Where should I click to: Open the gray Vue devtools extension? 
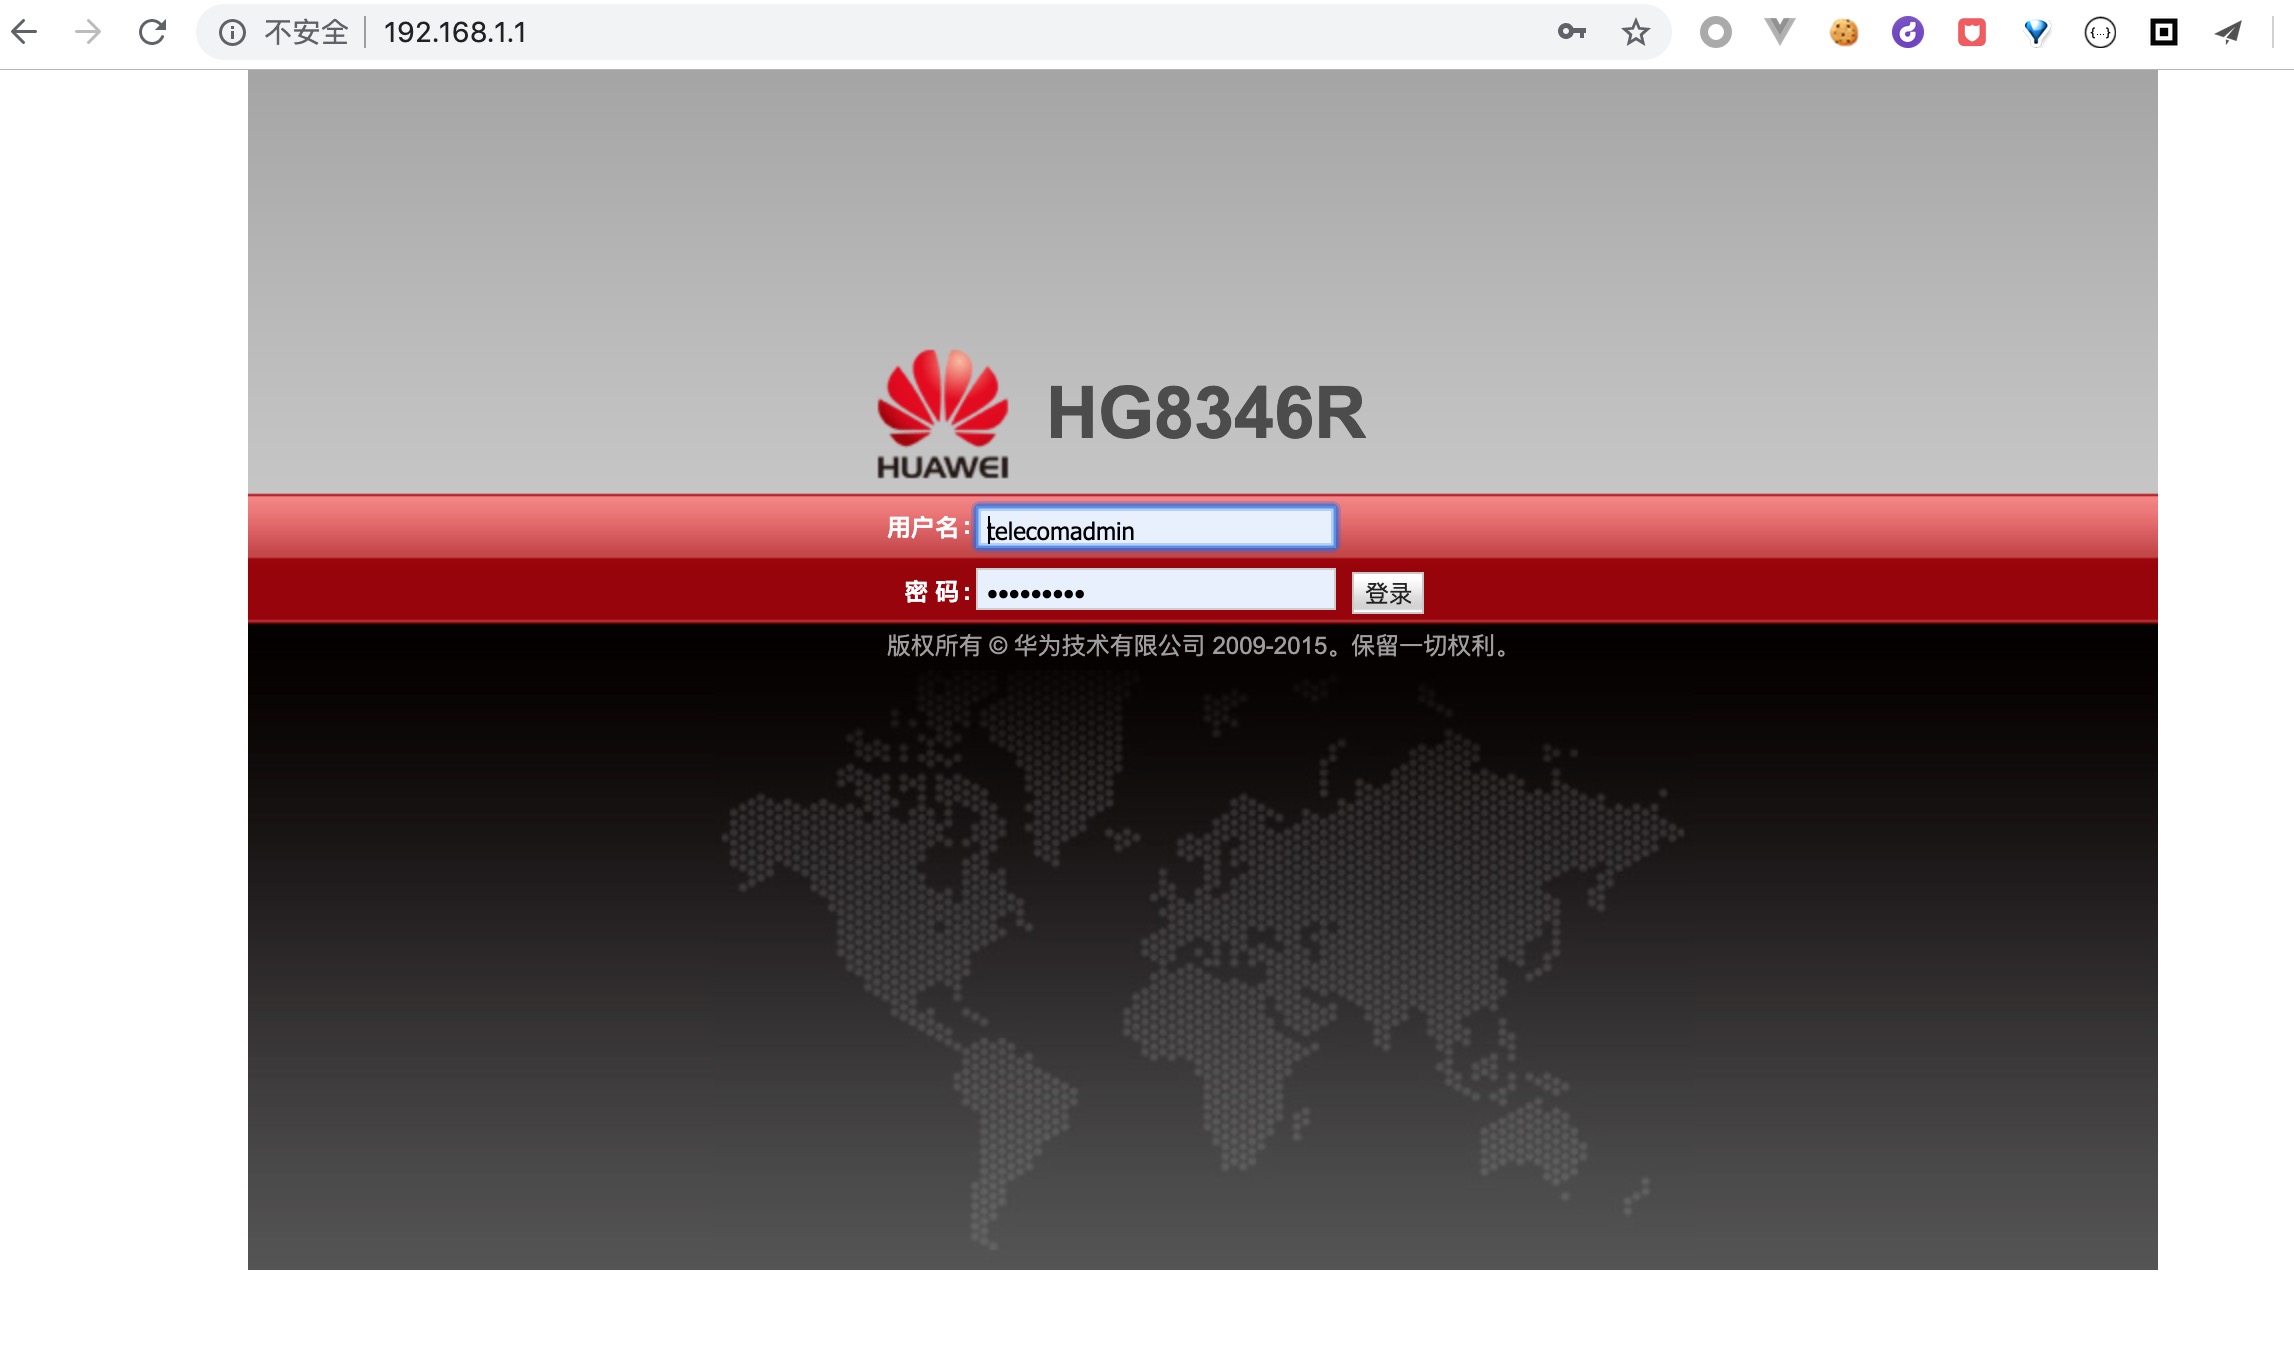point(1779,32)
